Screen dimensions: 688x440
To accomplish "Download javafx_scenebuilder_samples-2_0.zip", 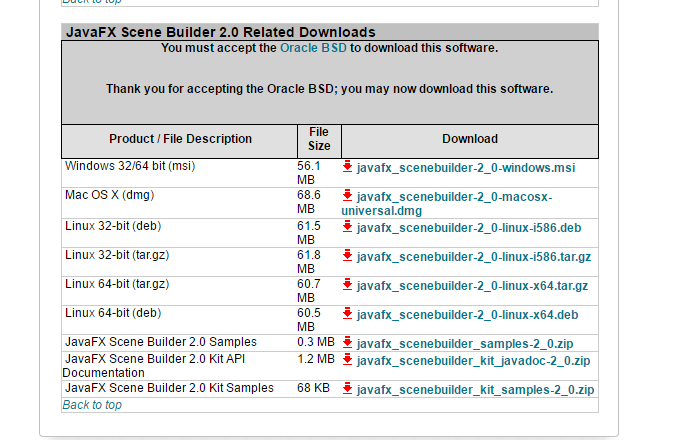I will click(465, 344).
